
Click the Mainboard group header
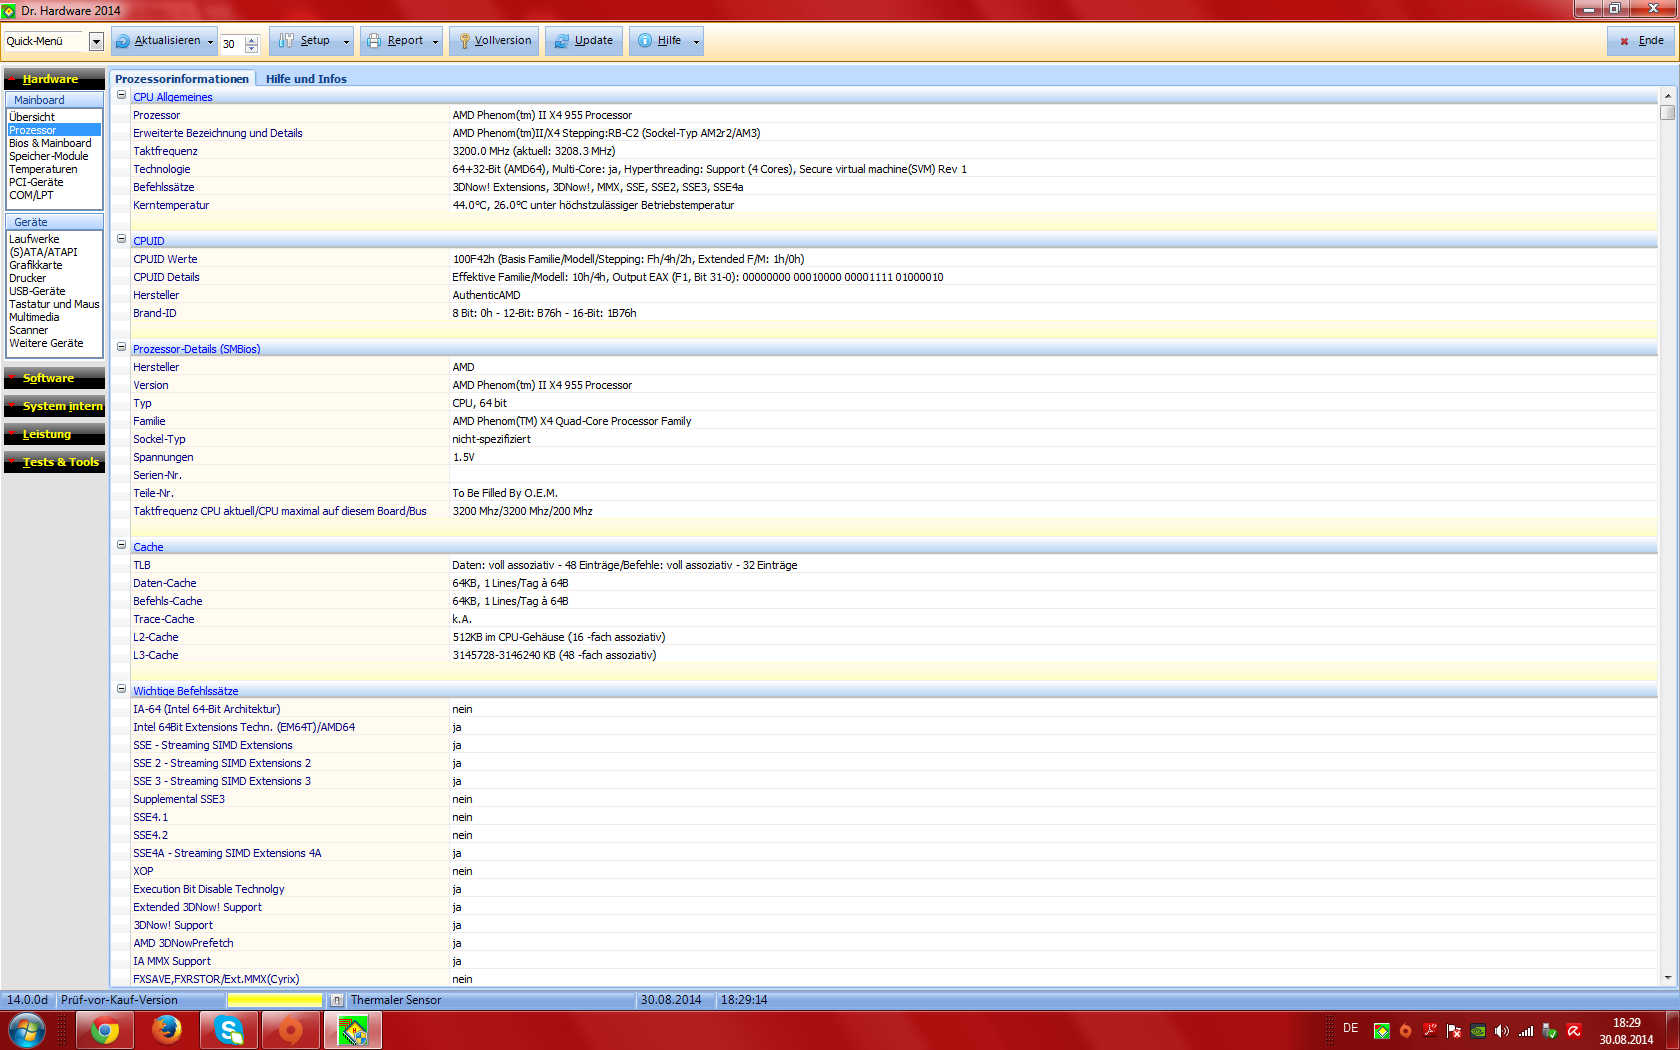point(54,100)
